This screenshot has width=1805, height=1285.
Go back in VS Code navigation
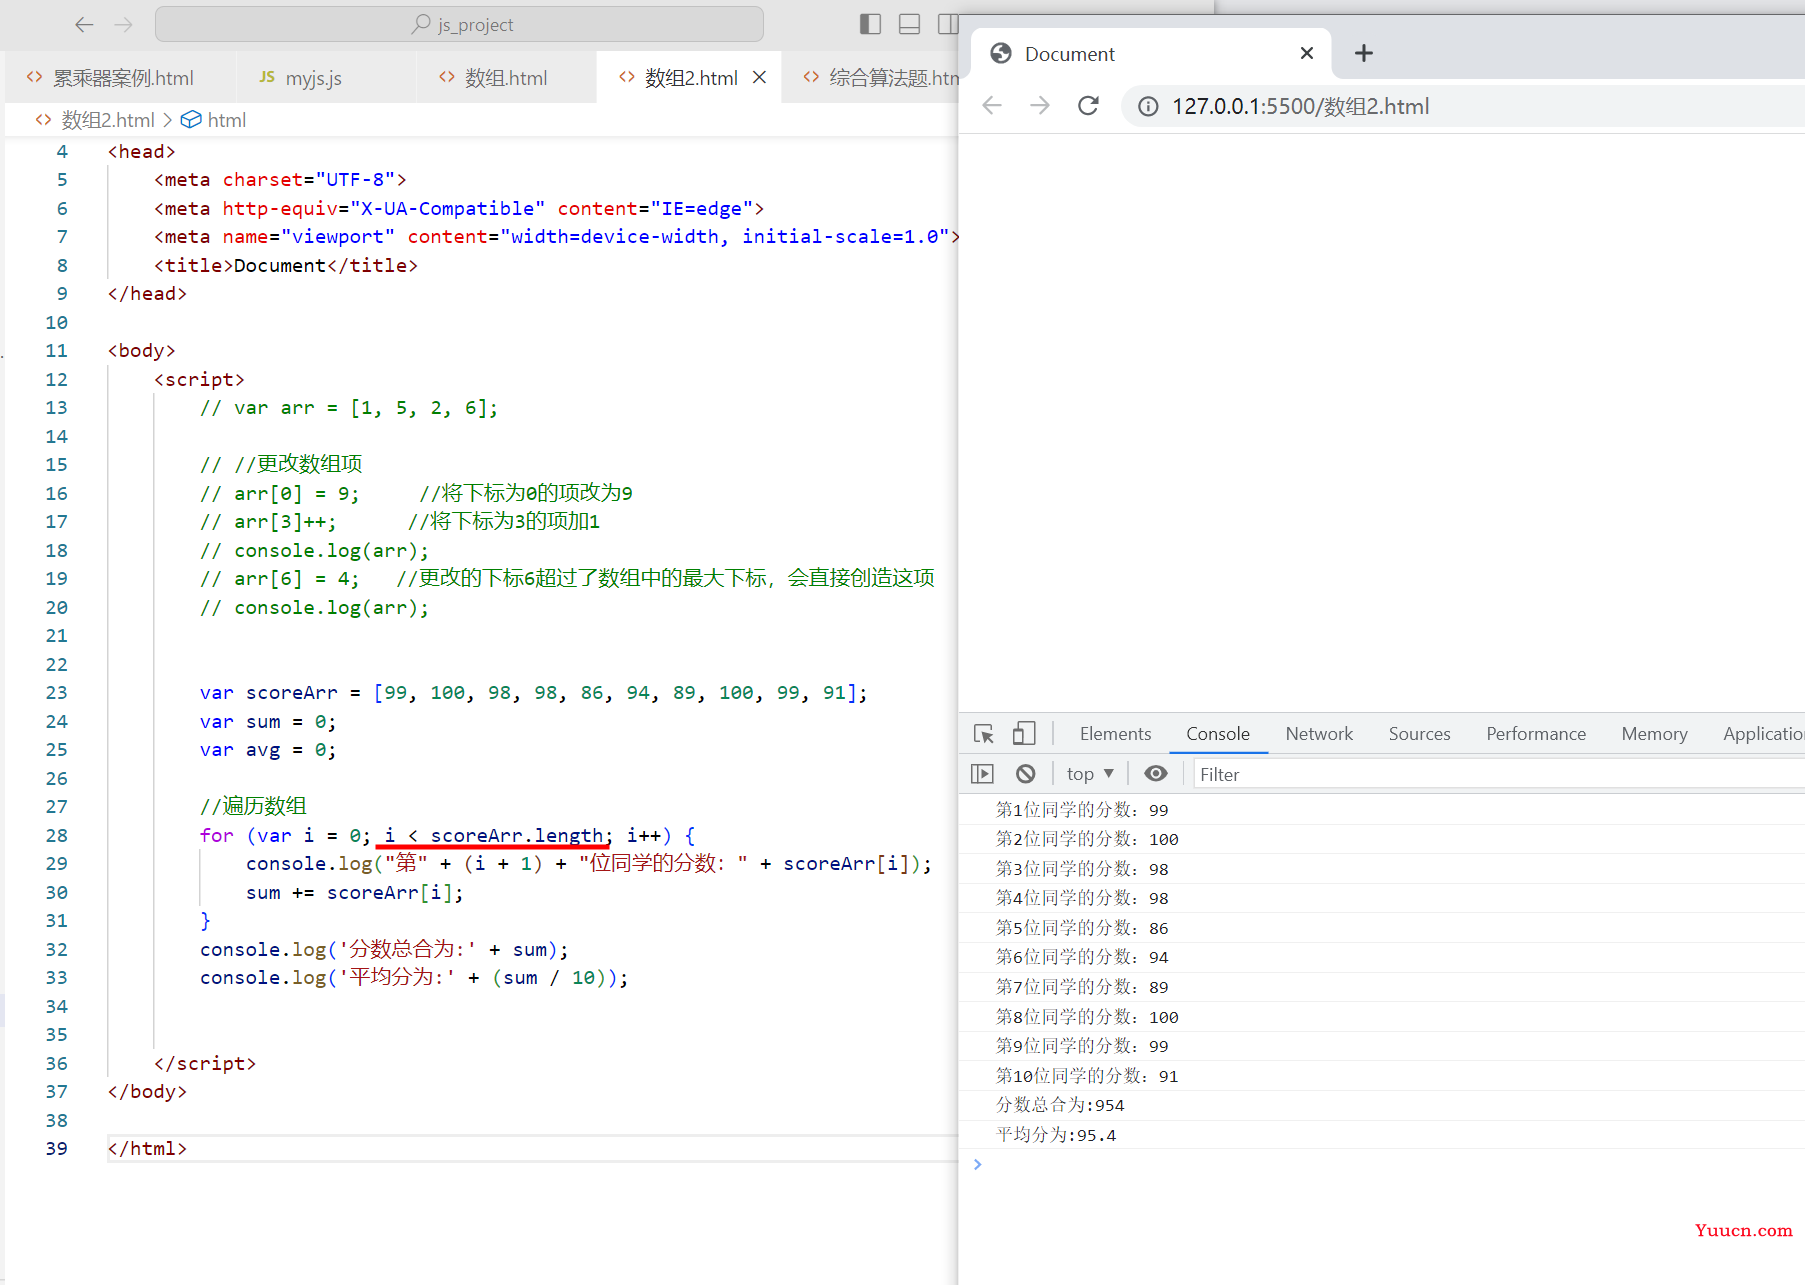pyautogui.click(x=85, y=24)
